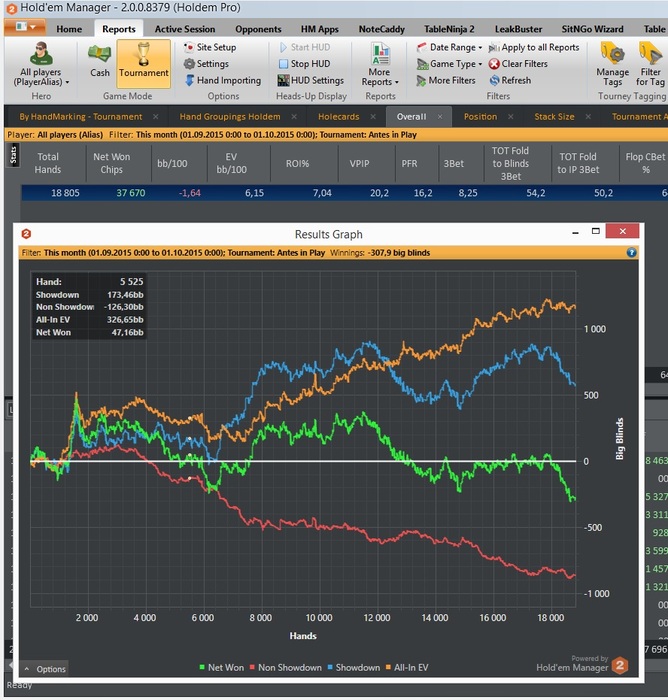Open the HM Apps tab

(x=320, y=29)
